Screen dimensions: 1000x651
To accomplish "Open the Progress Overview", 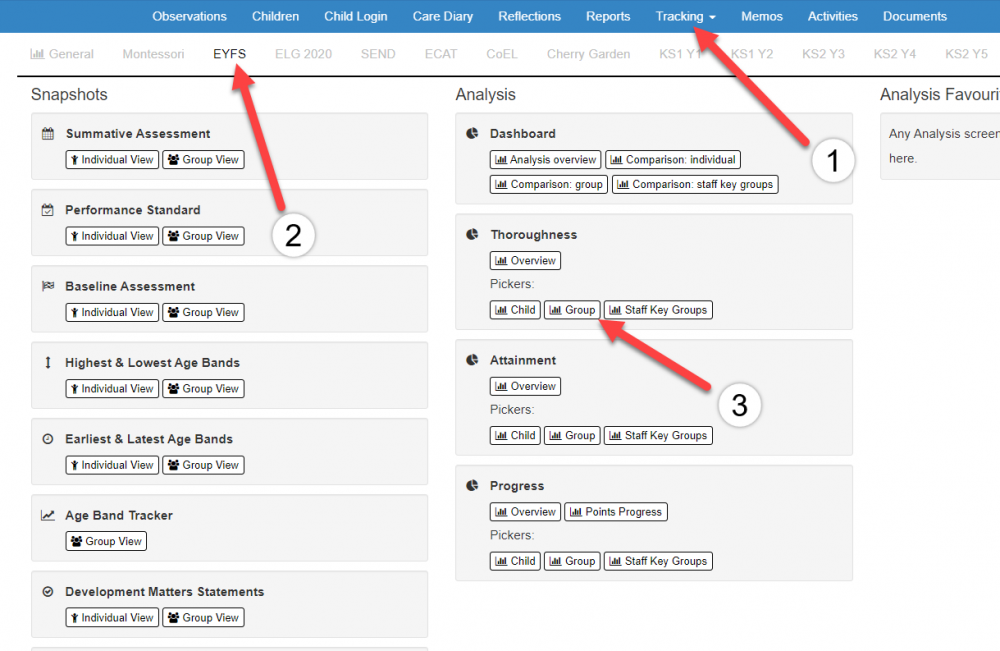I will tap(526, 512).
